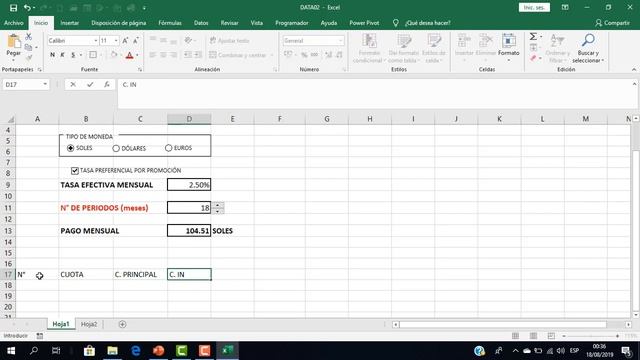Toggle TASA PREFERENCIAL POR PROMOCIÓN checkbox
Viewport: 640px width, 360px height.
(75, 171)
